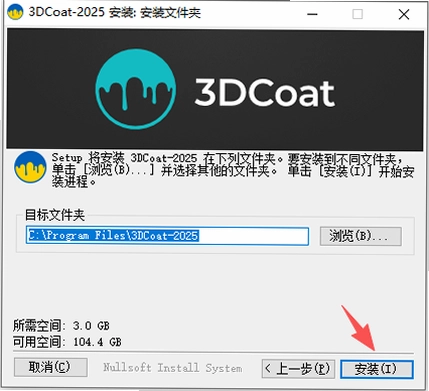
Task: Click the yellow-blue 3DCoat icon beside Setup text
Action: pos(30,167)
